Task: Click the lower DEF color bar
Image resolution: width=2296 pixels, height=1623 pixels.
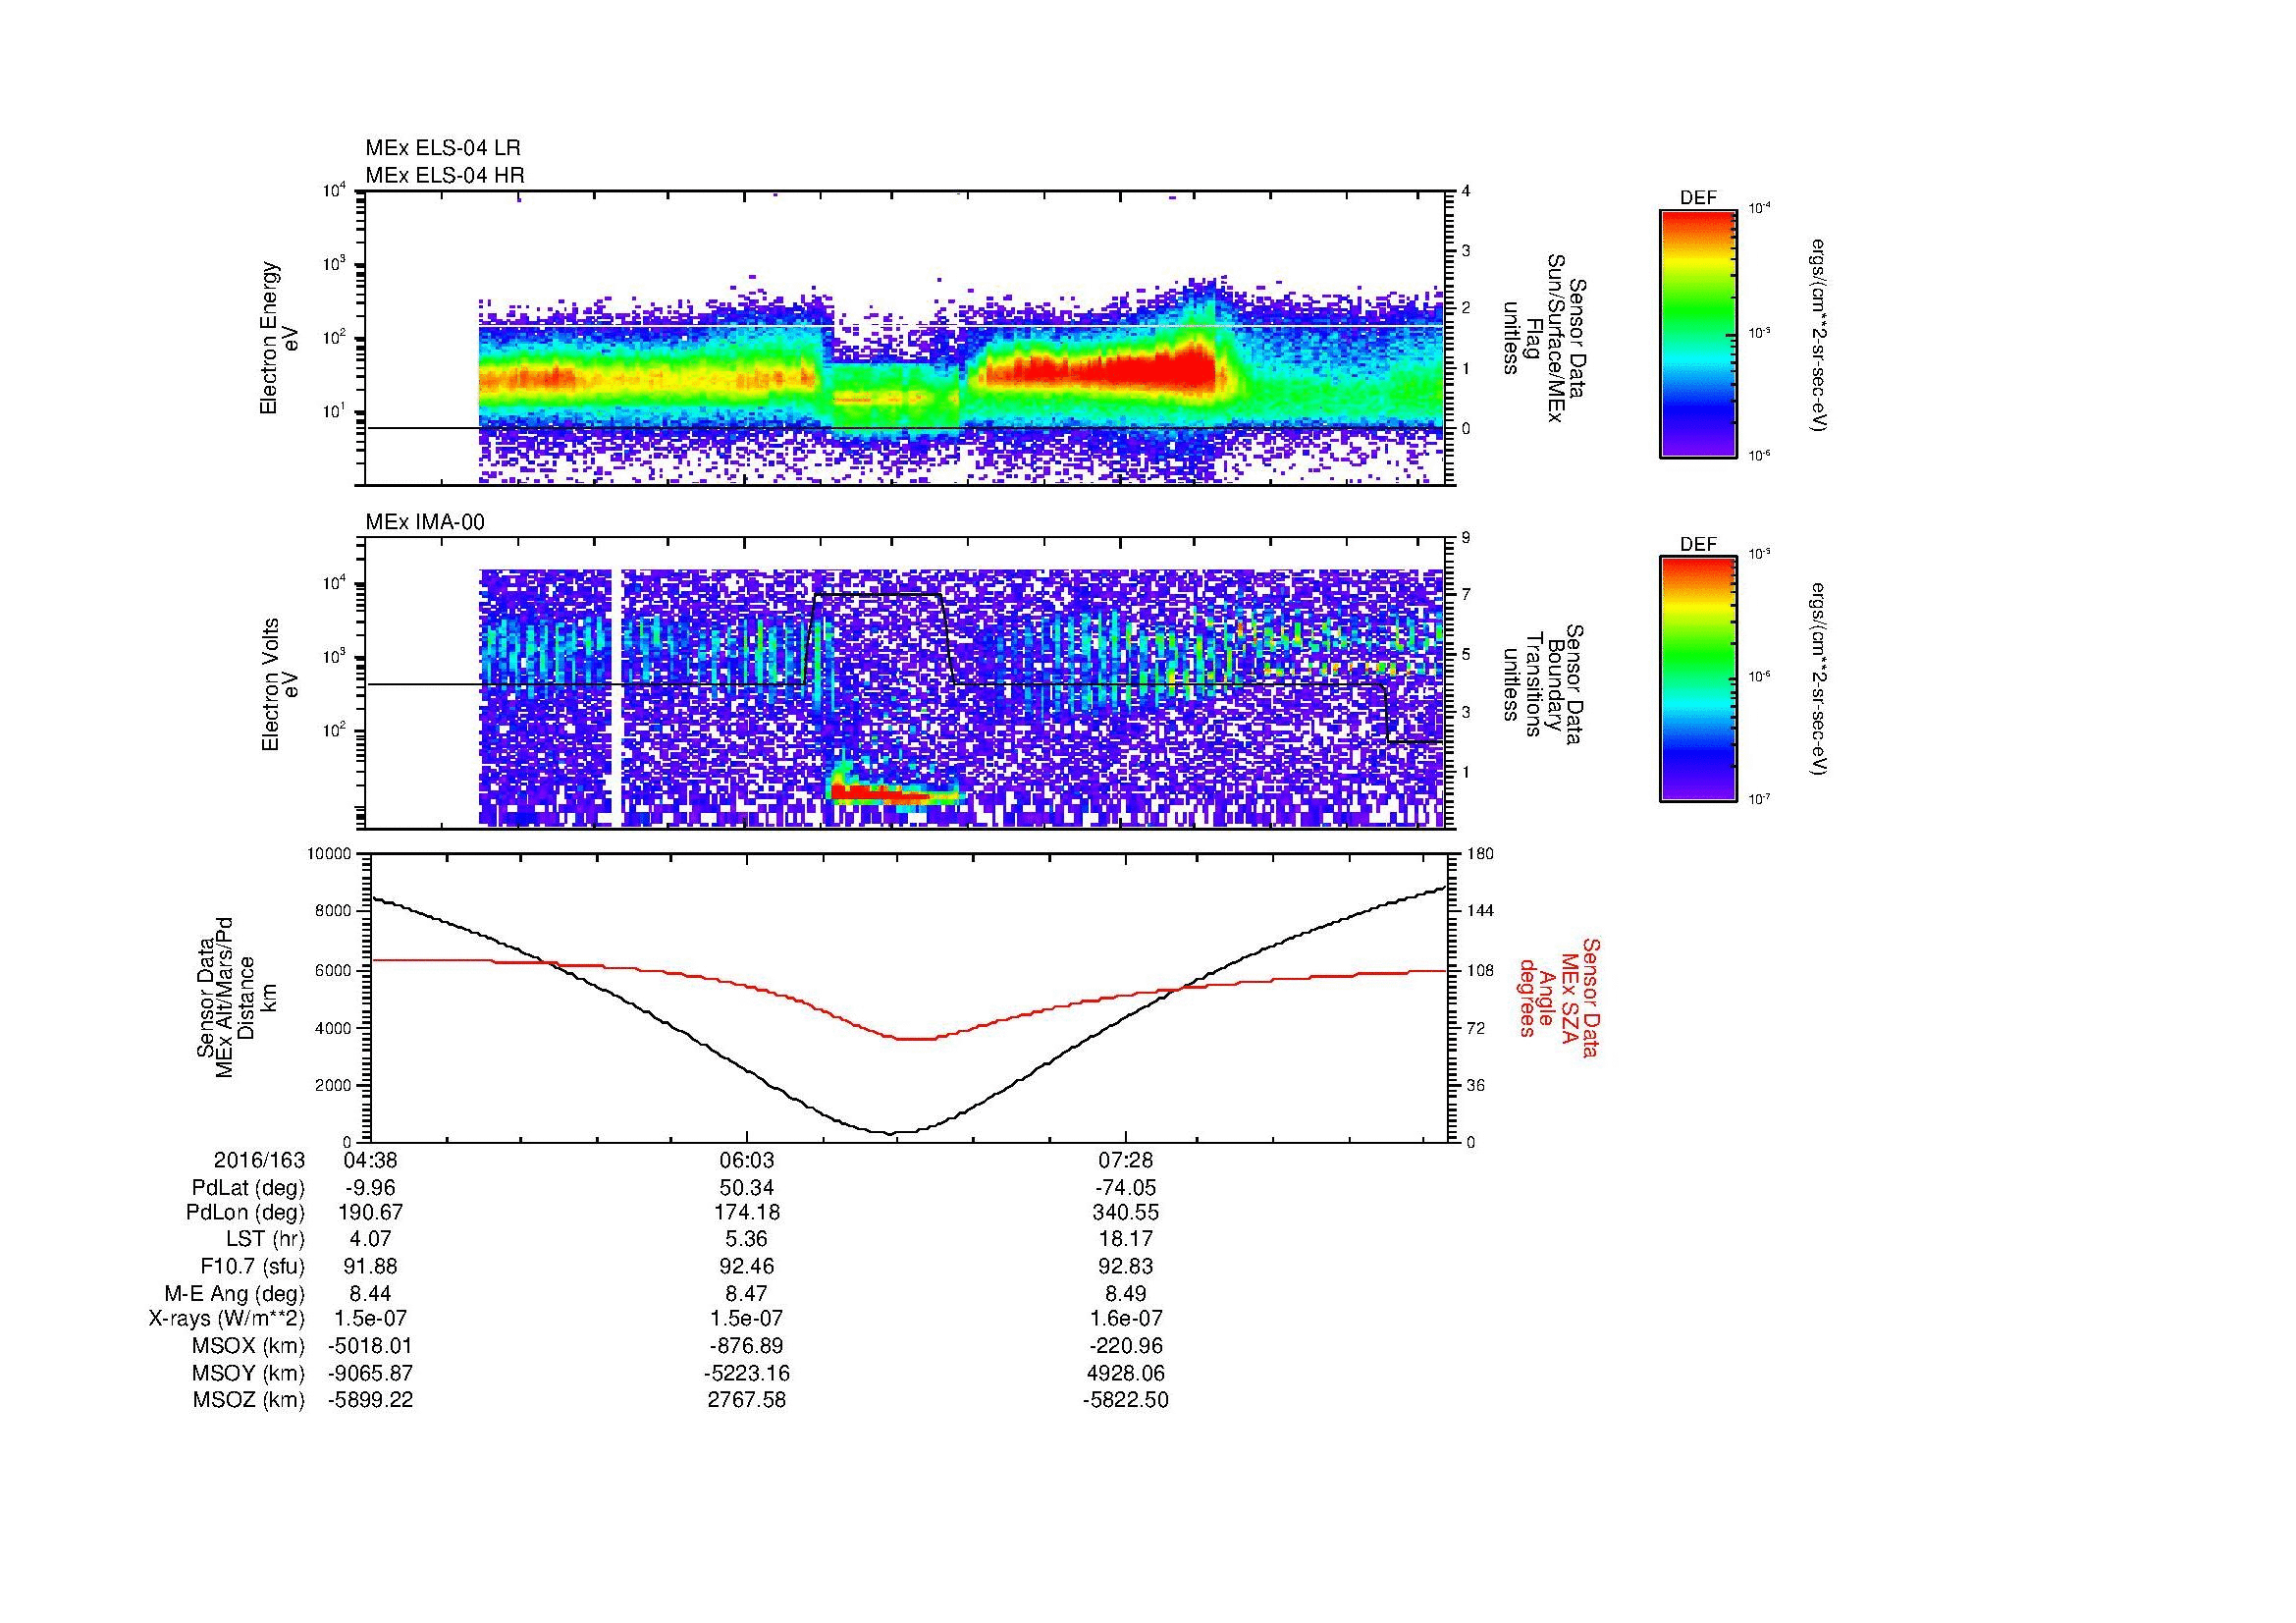Action: coord(1698,679)
